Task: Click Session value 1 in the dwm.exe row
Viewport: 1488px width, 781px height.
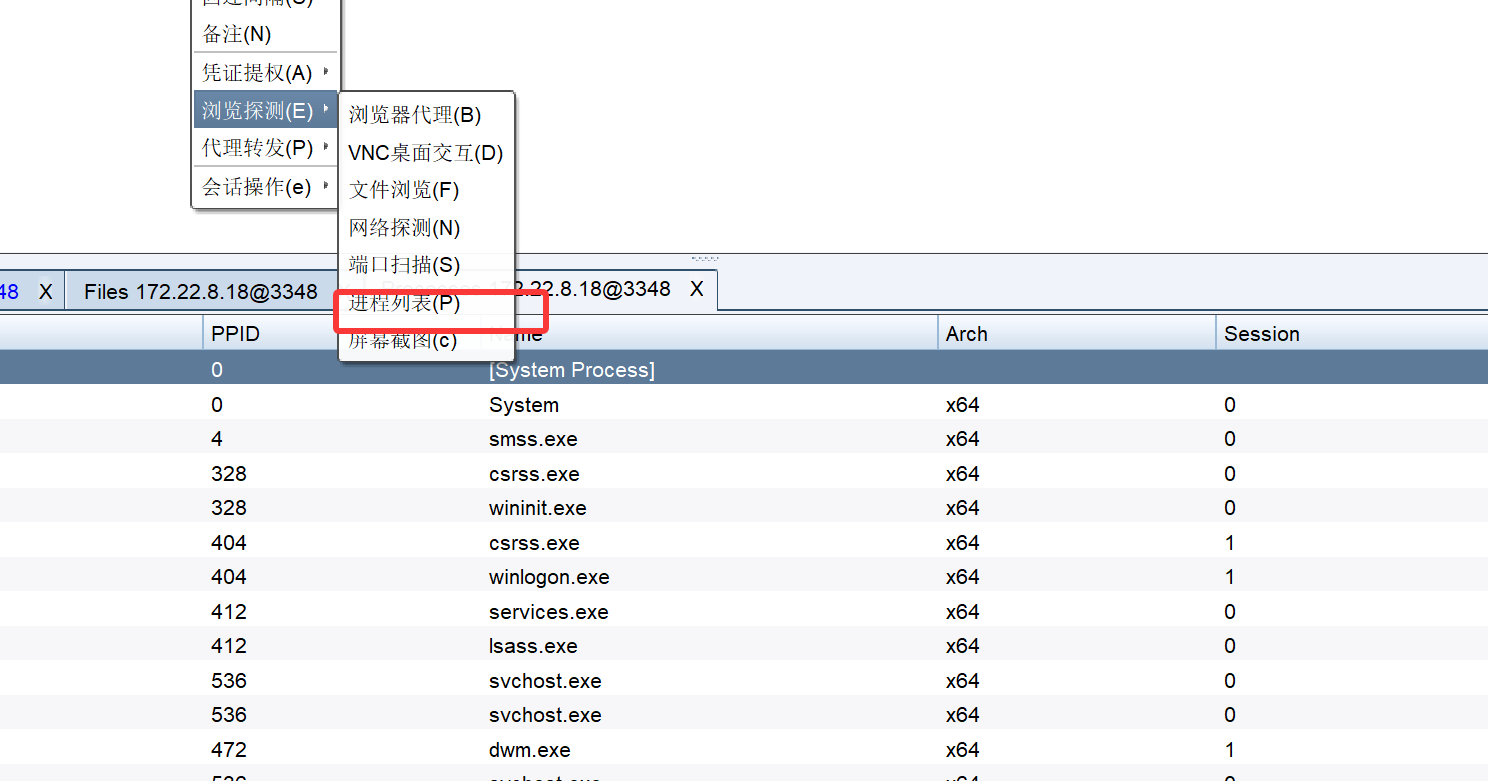Action: (x=1230, y=750)
